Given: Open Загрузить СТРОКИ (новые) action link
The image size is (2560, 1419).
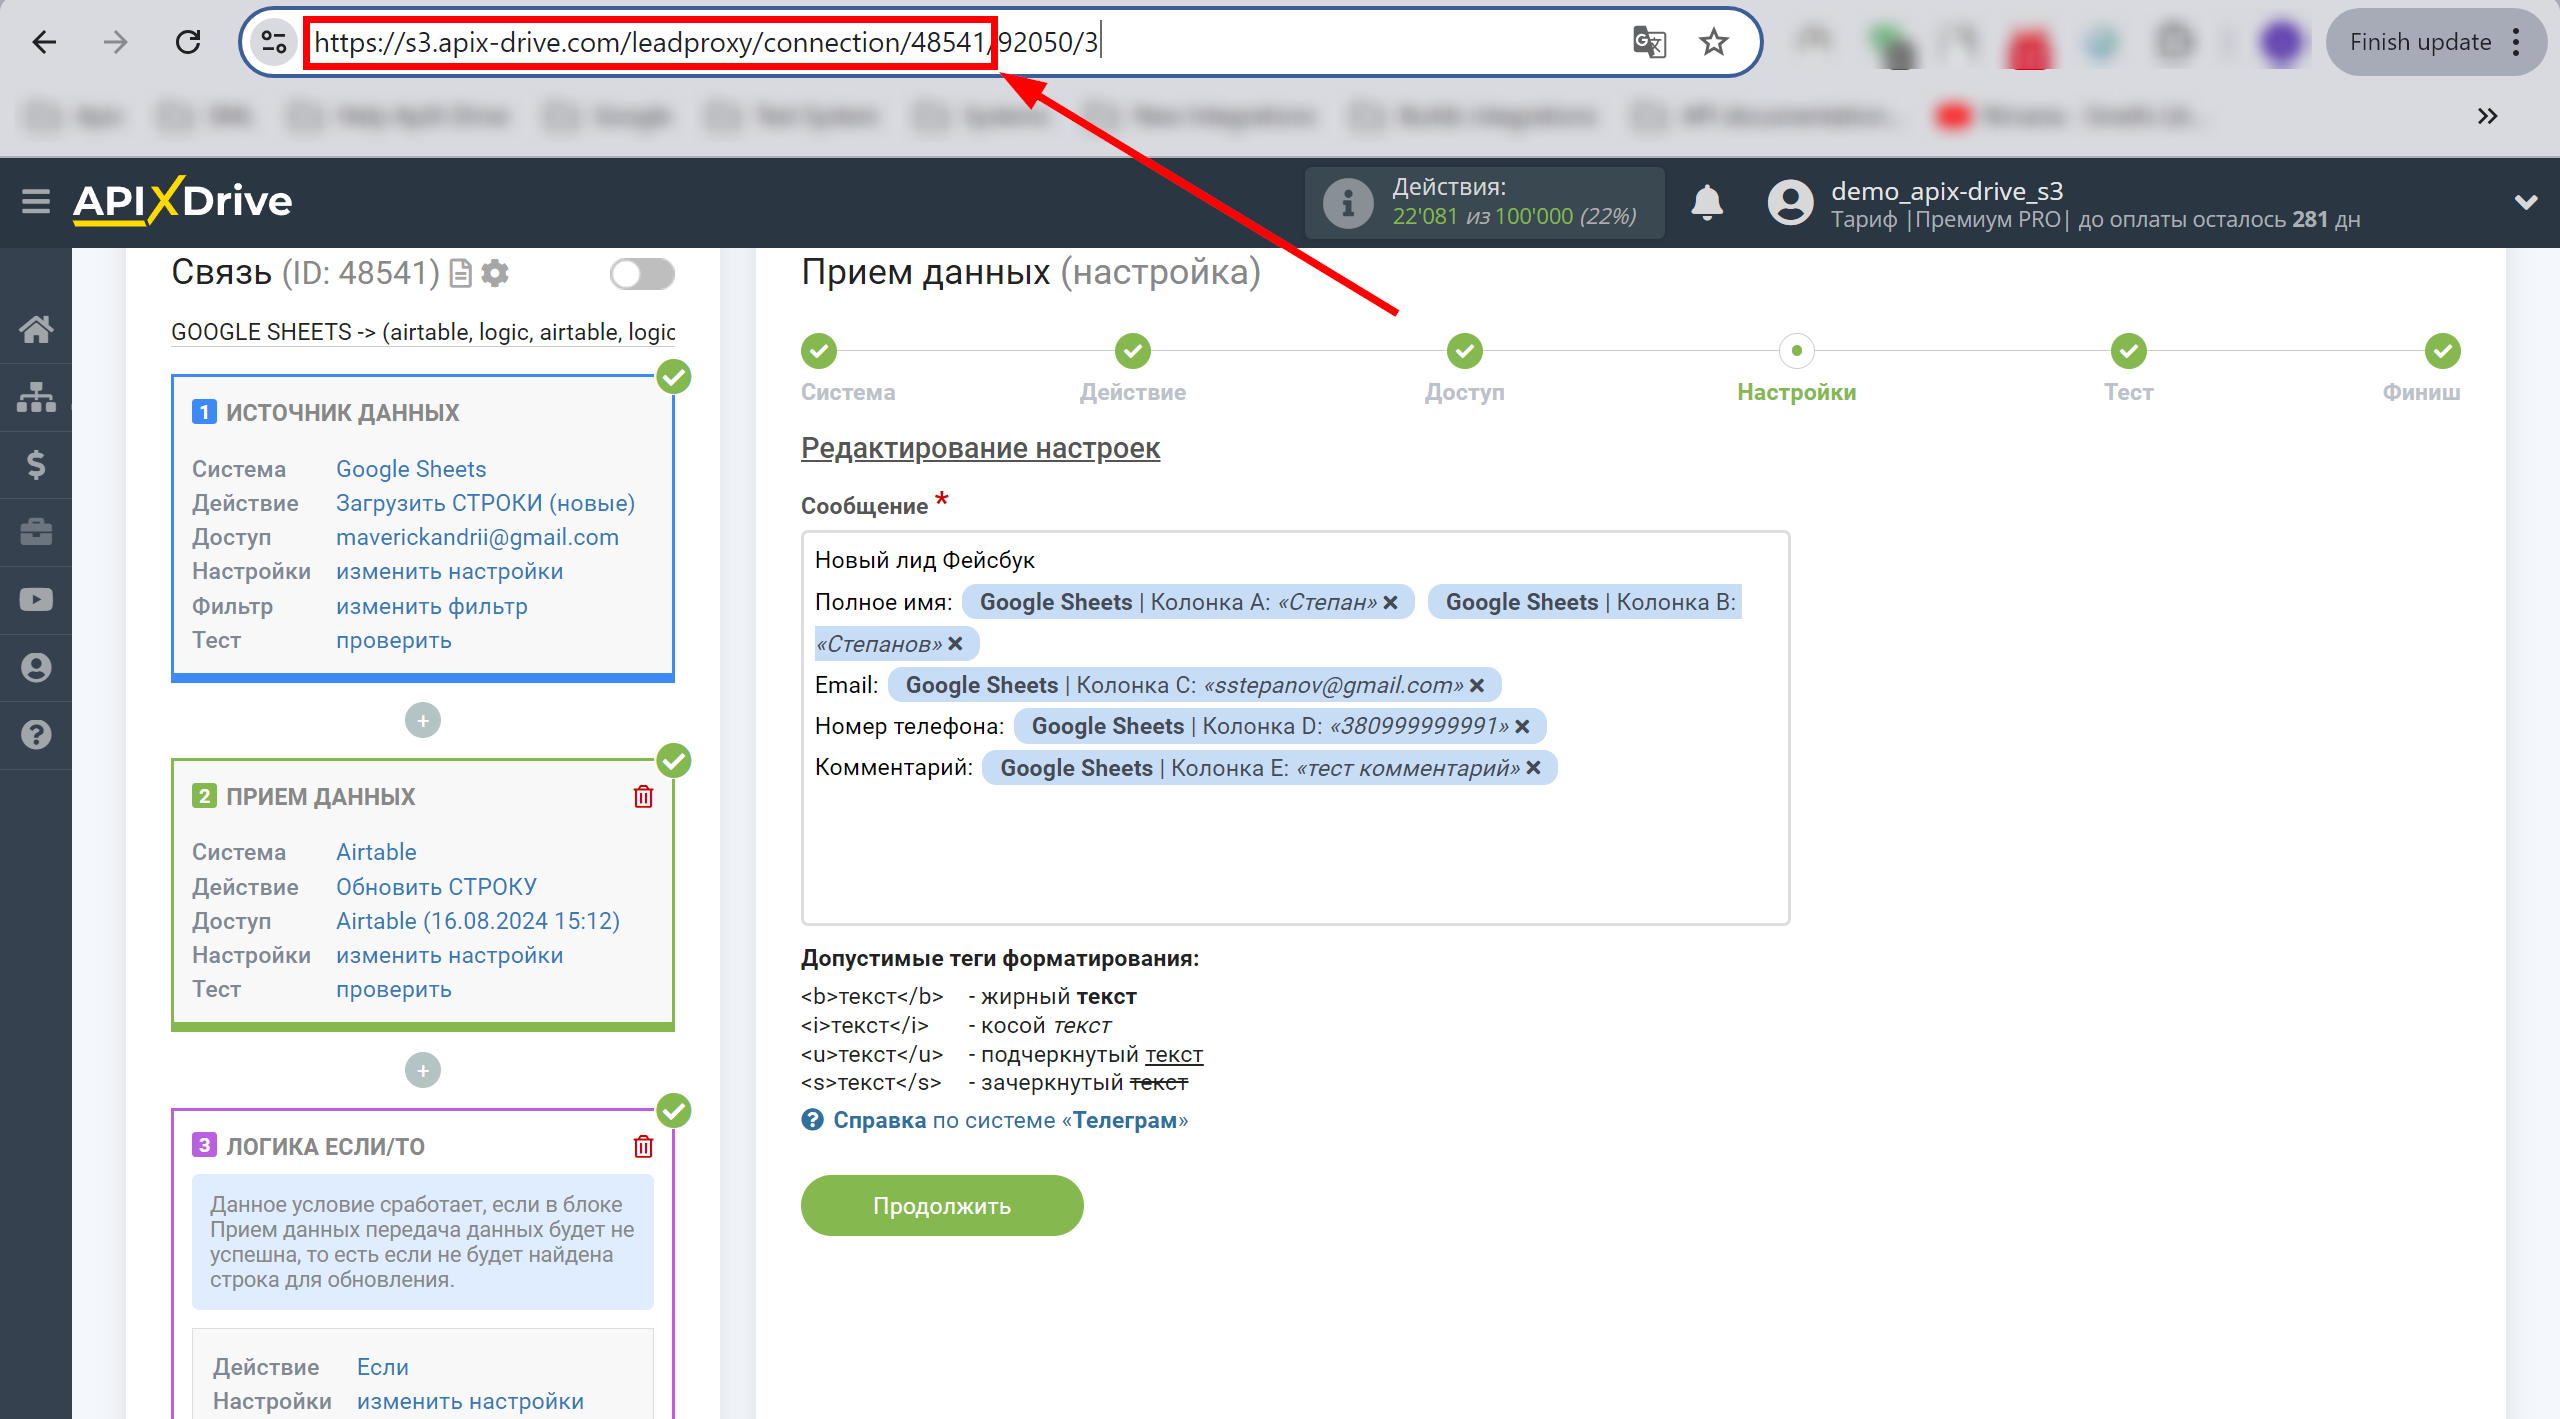Looking at the screenshot, I should (485, 503).
